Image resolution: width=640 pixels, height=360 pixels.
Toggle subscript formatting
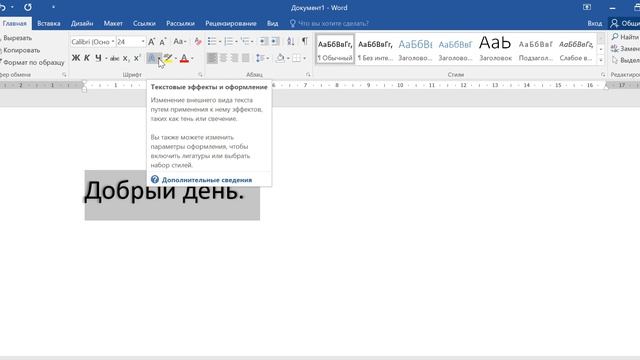tap(126, 58)
